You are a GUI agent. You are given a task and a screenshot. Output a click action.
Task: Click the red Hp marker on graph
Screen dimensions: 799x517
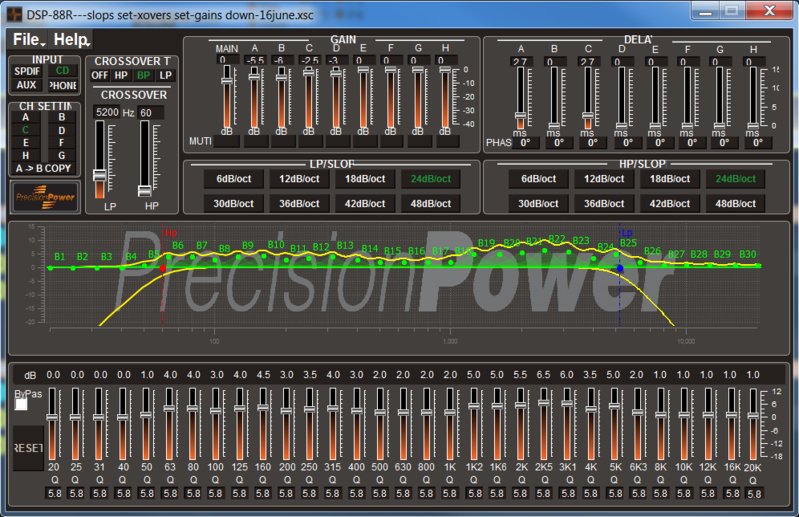click(x=163, y=268)
